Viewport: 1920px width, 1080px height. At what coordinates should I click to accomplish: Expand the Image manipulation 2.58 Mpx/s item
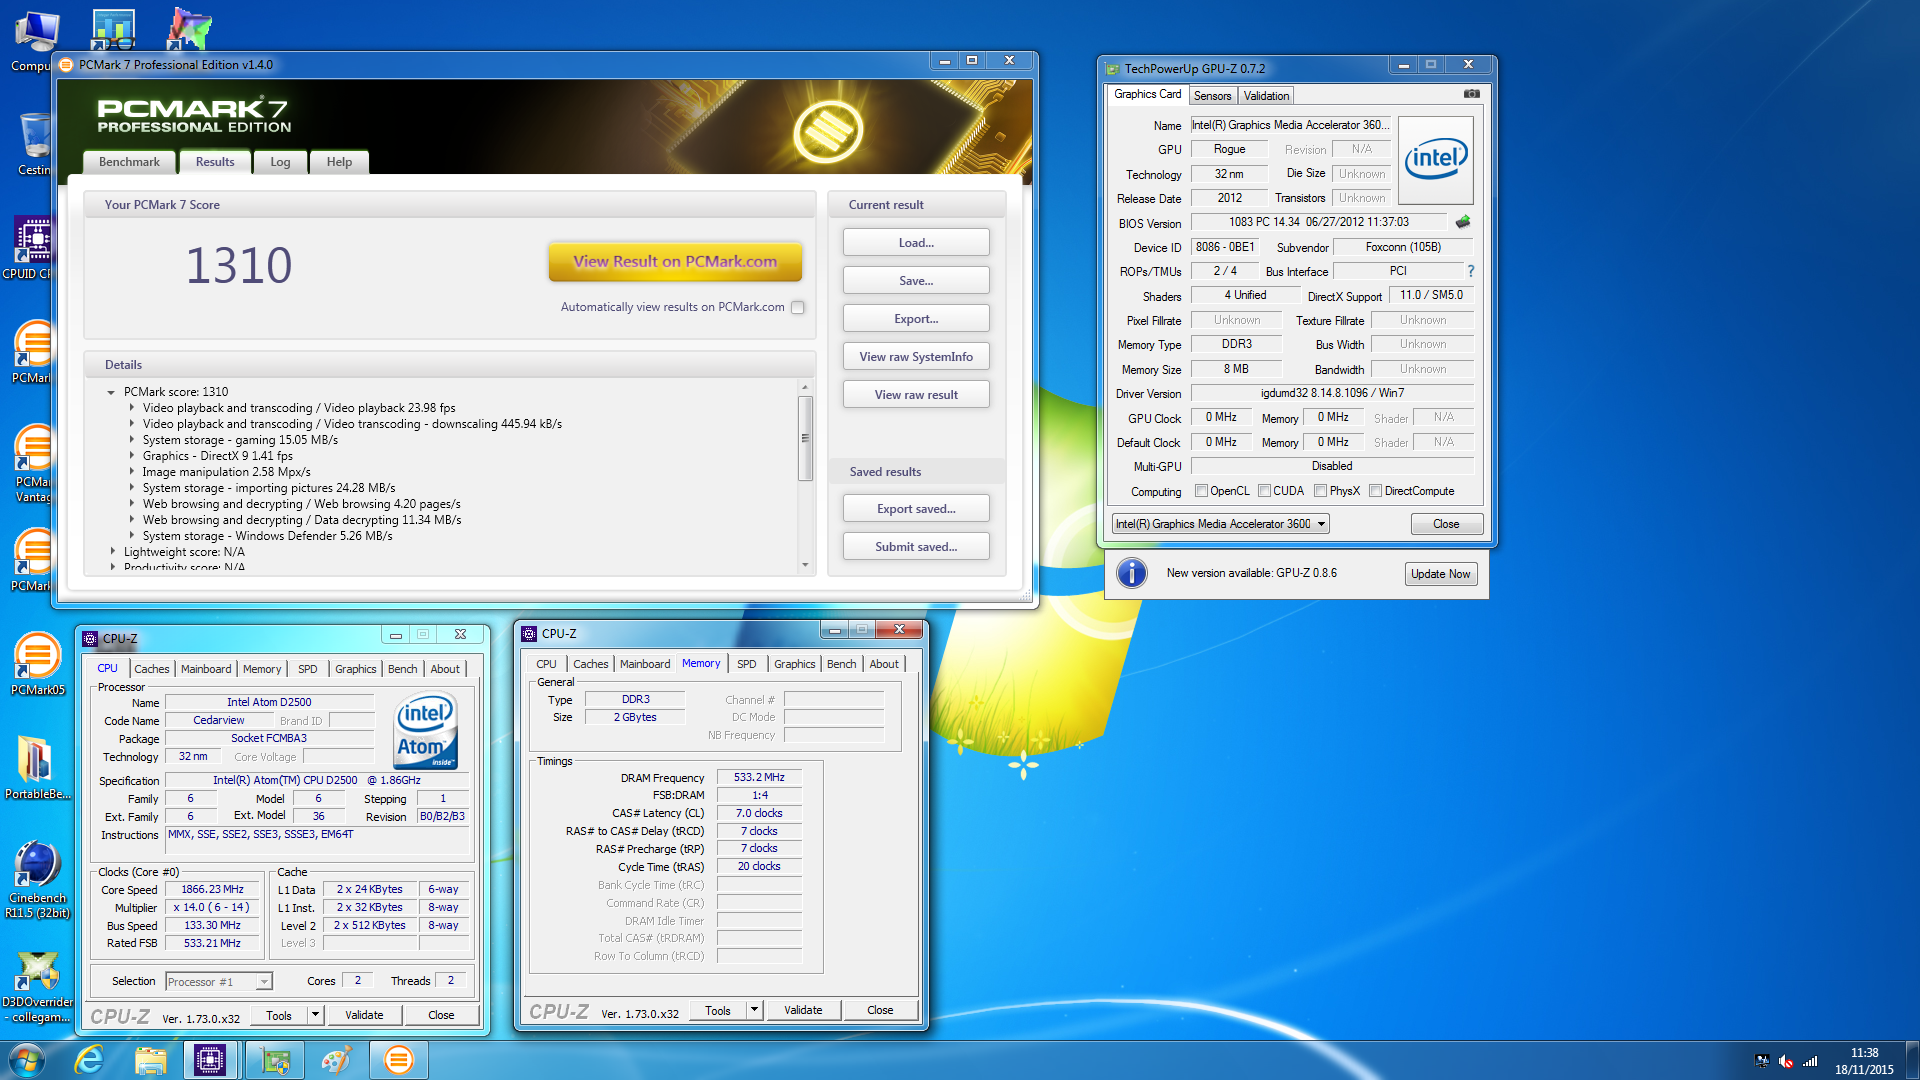tap(131, 472)
